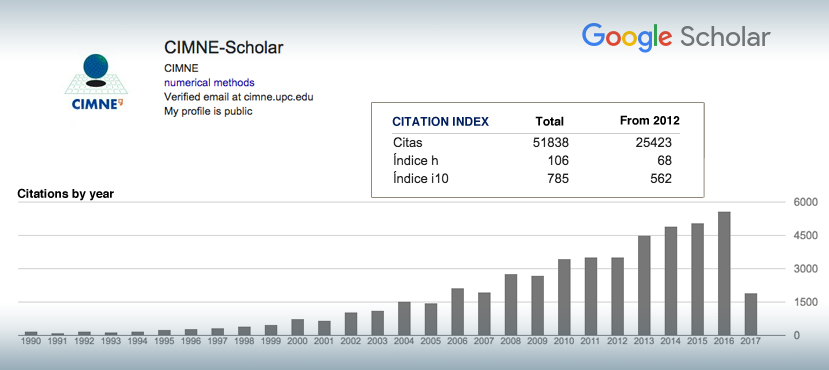Select the Índice h row label

click(x=416, y=160)
